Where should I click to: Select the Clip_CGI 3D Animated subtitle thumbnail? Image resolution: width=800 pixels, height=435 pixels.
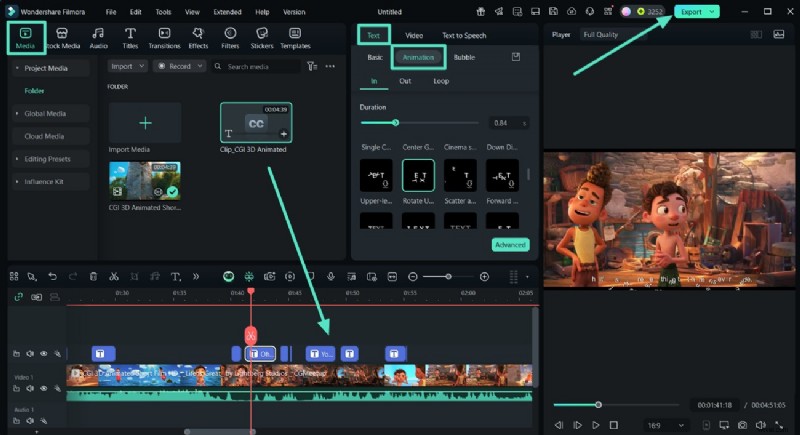click(x=256, y=123)
